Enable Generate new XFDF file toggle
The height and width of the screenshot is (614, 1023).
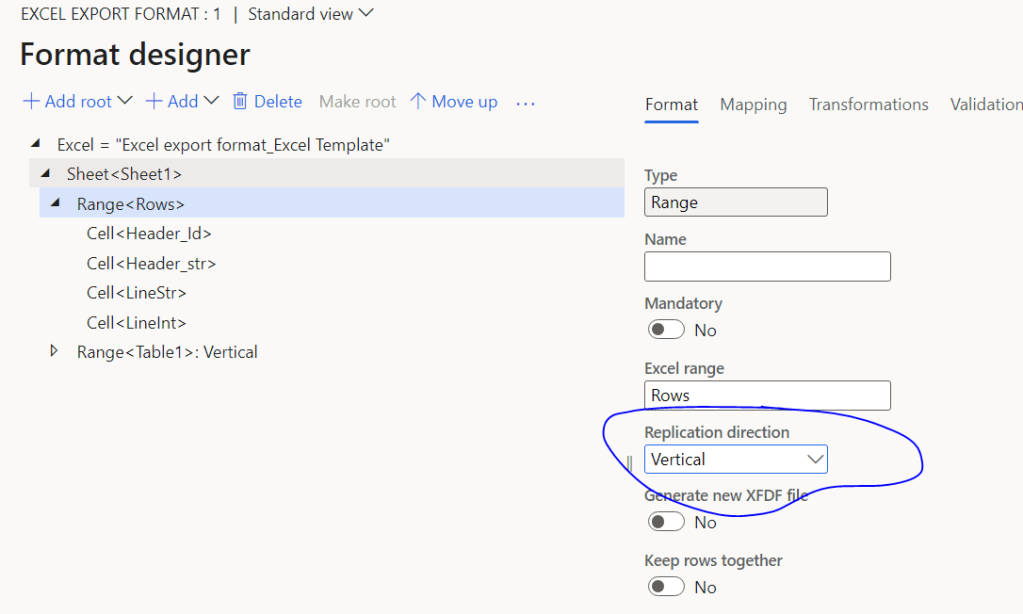pos(666,522)
